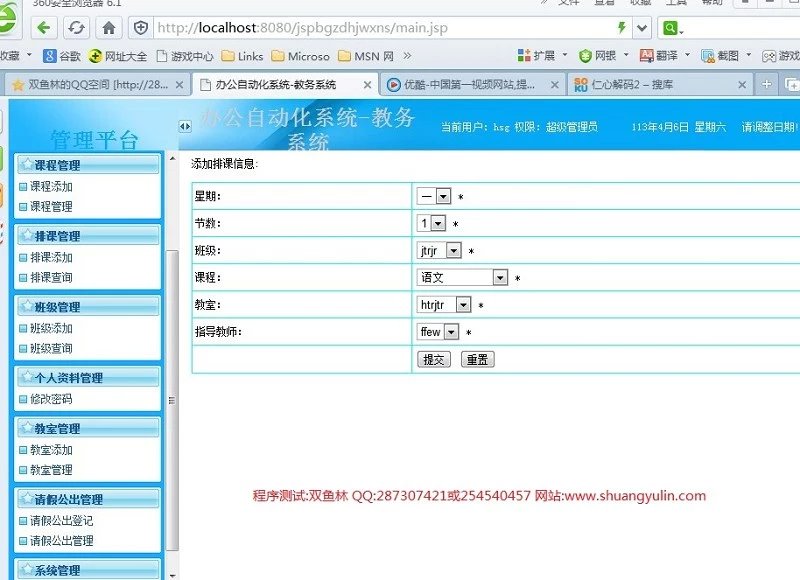
Task: Click the browser back arrow button
Action: click(x=44, y=27)
